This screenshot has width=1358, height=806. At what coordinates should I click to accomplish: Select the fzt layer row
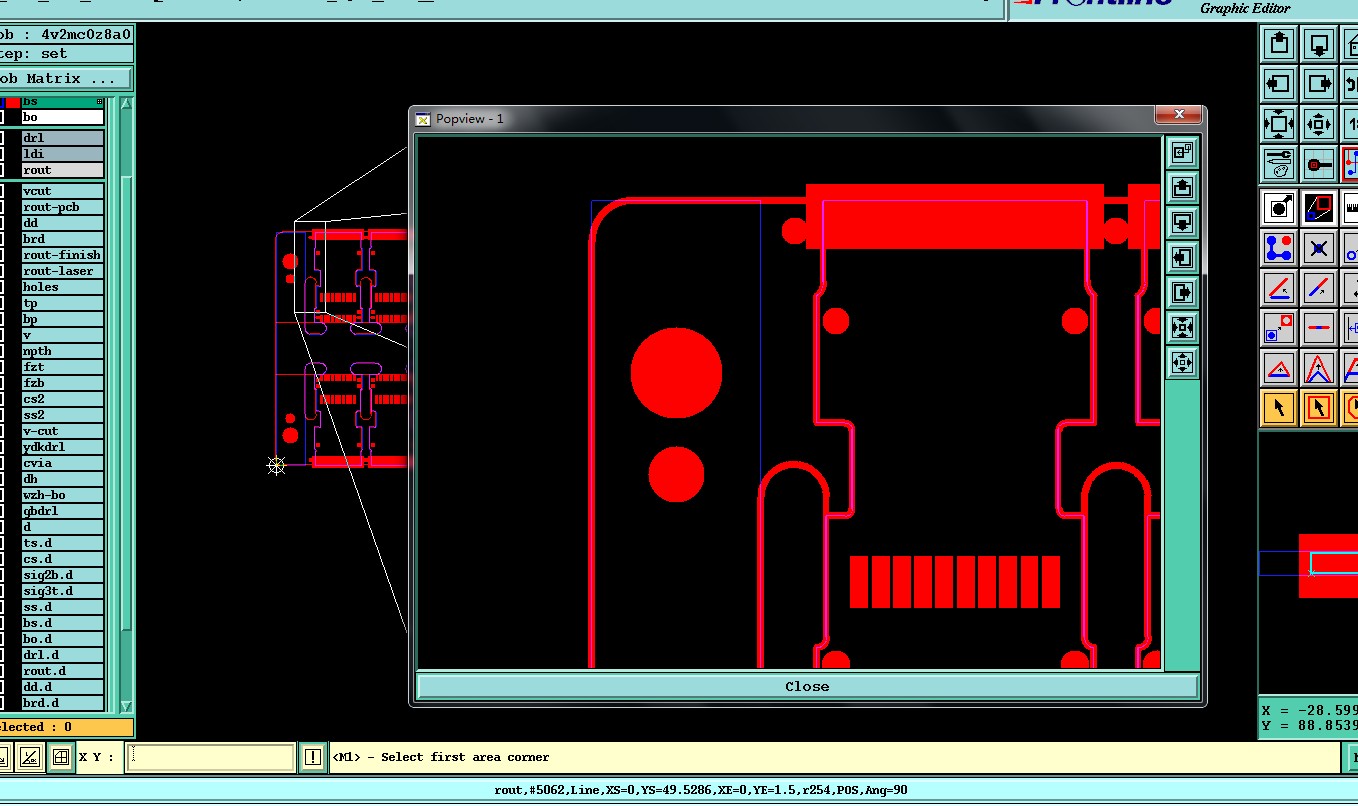click(62, 367)
